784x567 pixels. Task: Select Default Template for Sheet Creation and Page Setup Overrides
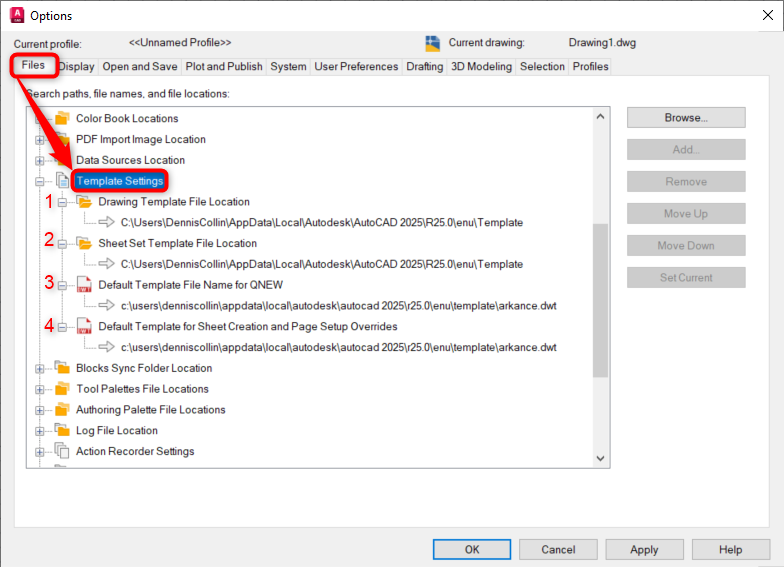[x=248, y=326]
